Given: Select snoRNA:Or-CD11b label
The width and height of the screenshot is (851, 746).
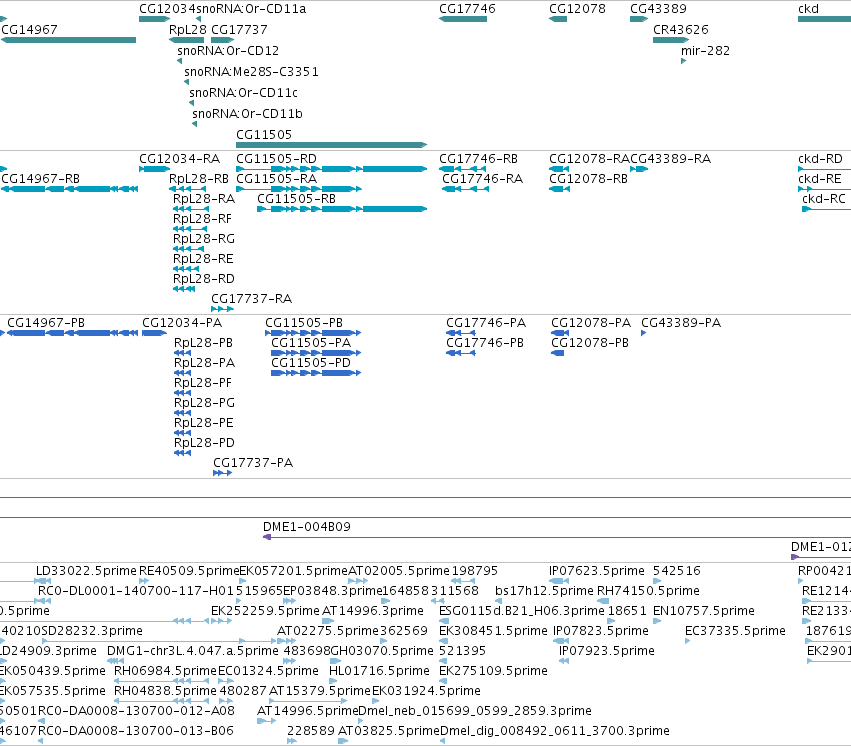Looking at the screenshot, I should point(247,113).
